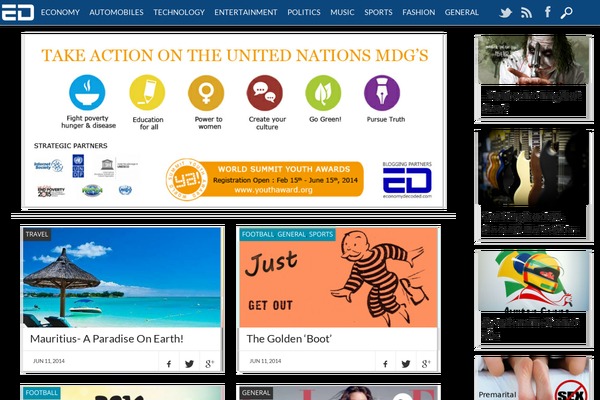This screenshot has width=600, height=400.
Task: Open the Premarital sex sidebar thumbnail
Action: (533, 379)
